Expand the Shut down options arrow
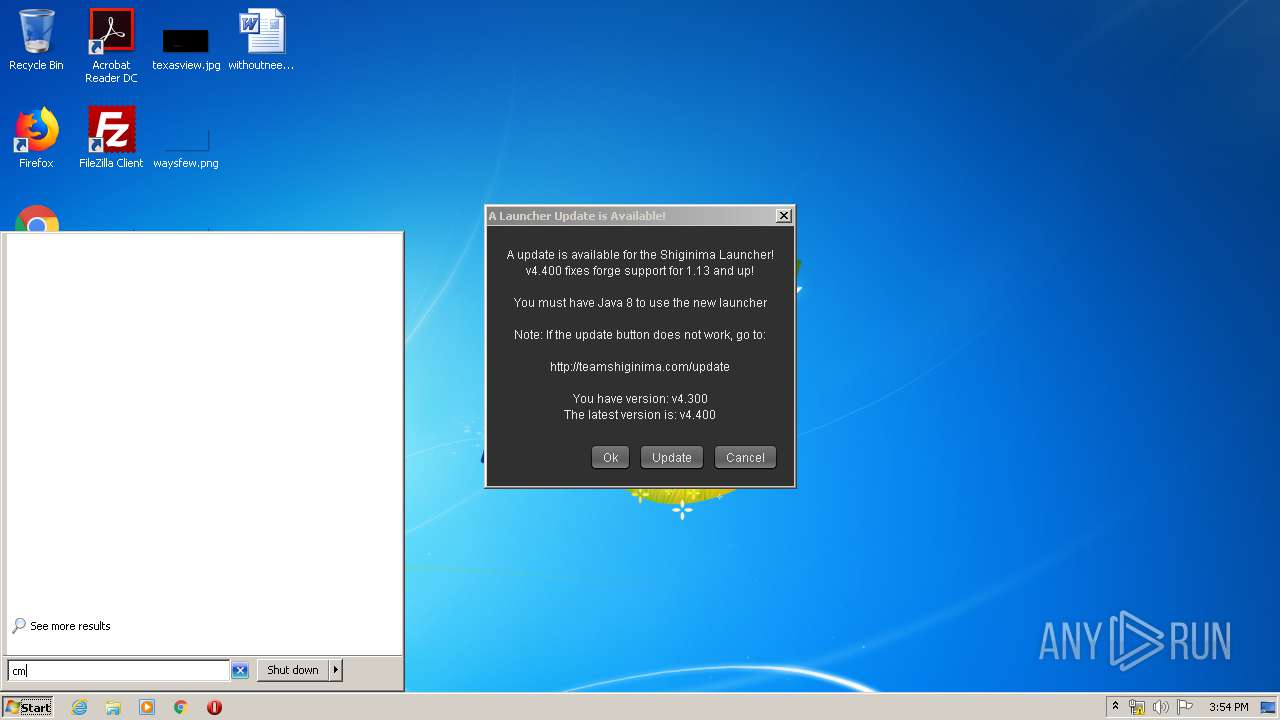Viewport: 1280px width, 720px height. click(x=336, y=670)
